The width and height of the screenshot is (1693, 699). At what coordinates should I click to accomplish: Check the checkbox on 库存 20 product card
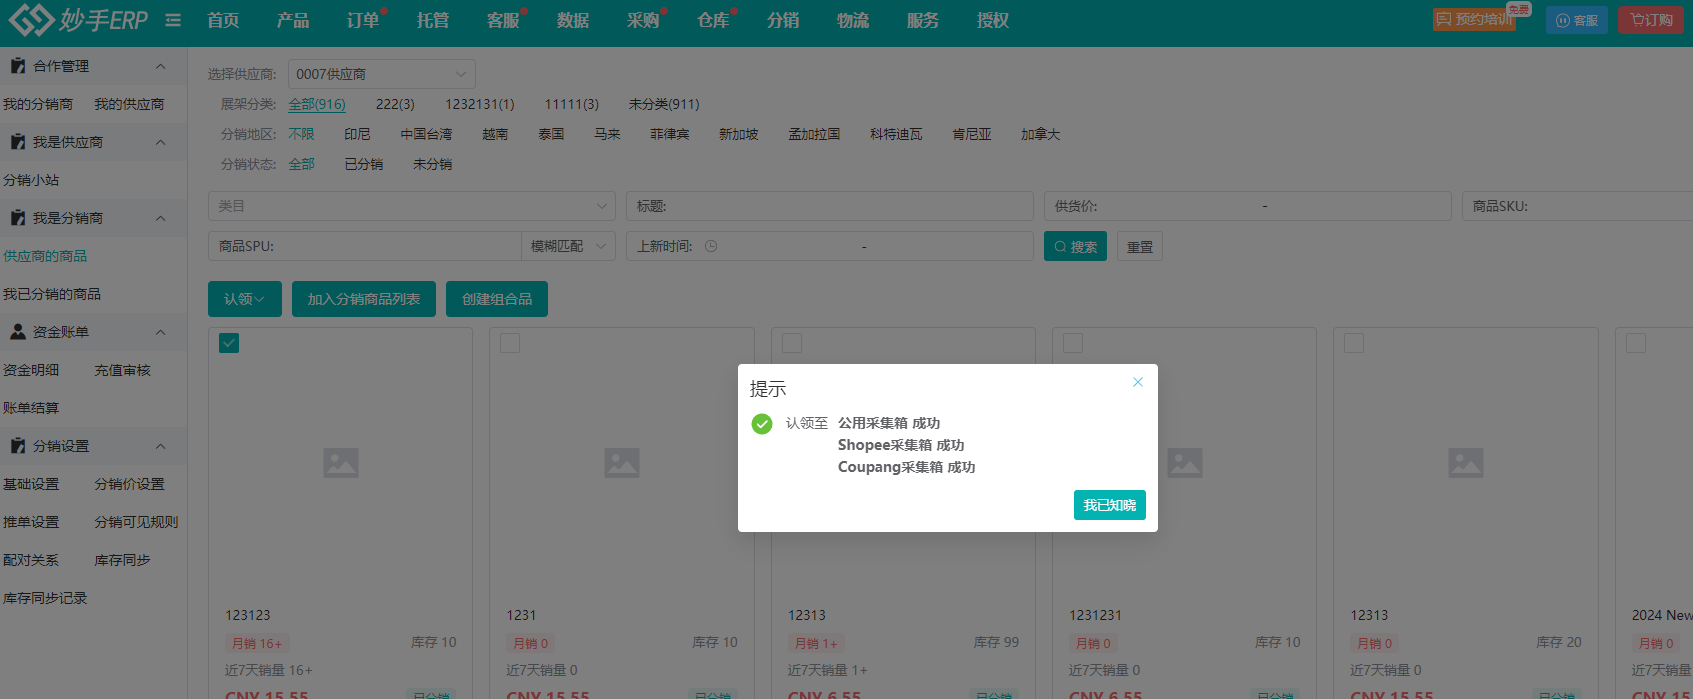(x=1354, y=343)
